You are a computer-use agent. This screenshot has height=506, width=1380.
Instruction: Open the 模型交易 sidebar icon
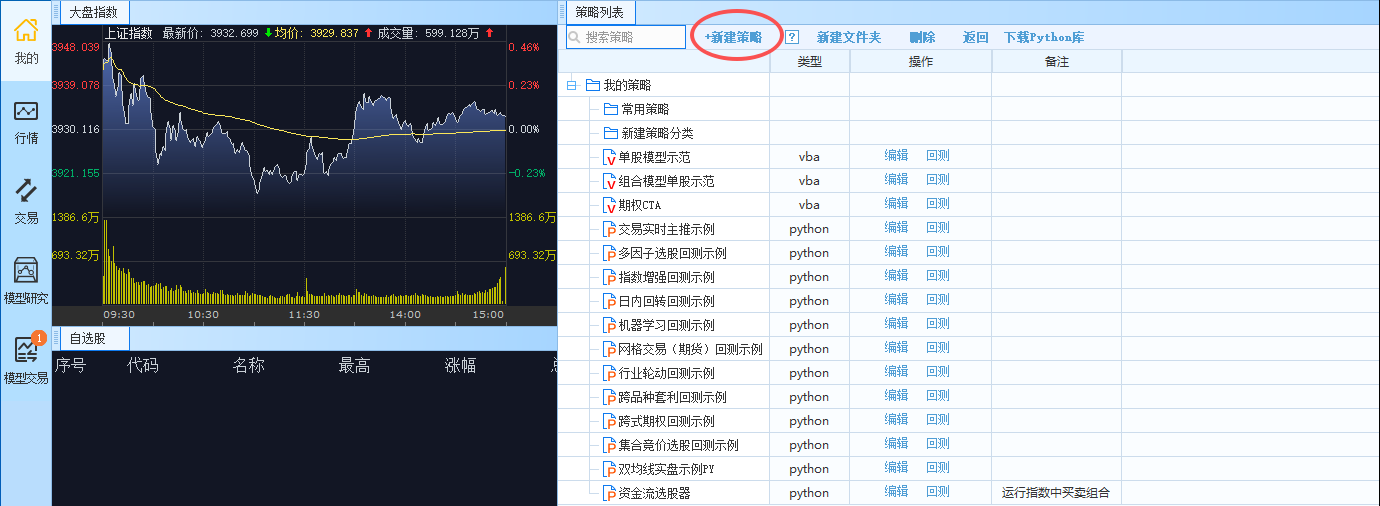(26, 360)
